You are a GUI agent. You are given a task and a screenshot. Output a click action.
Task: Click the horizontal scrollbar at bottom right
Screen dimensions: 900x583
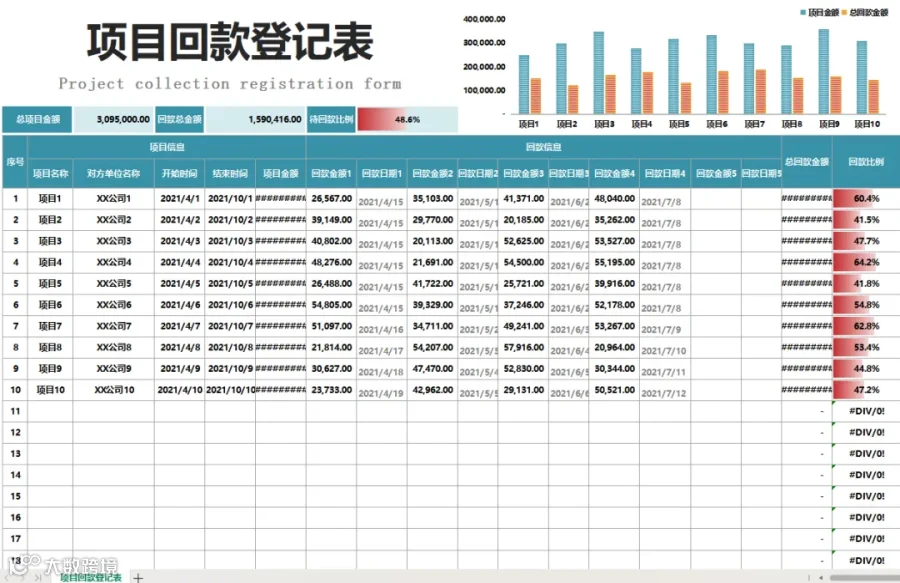click(x=864, y=578)
